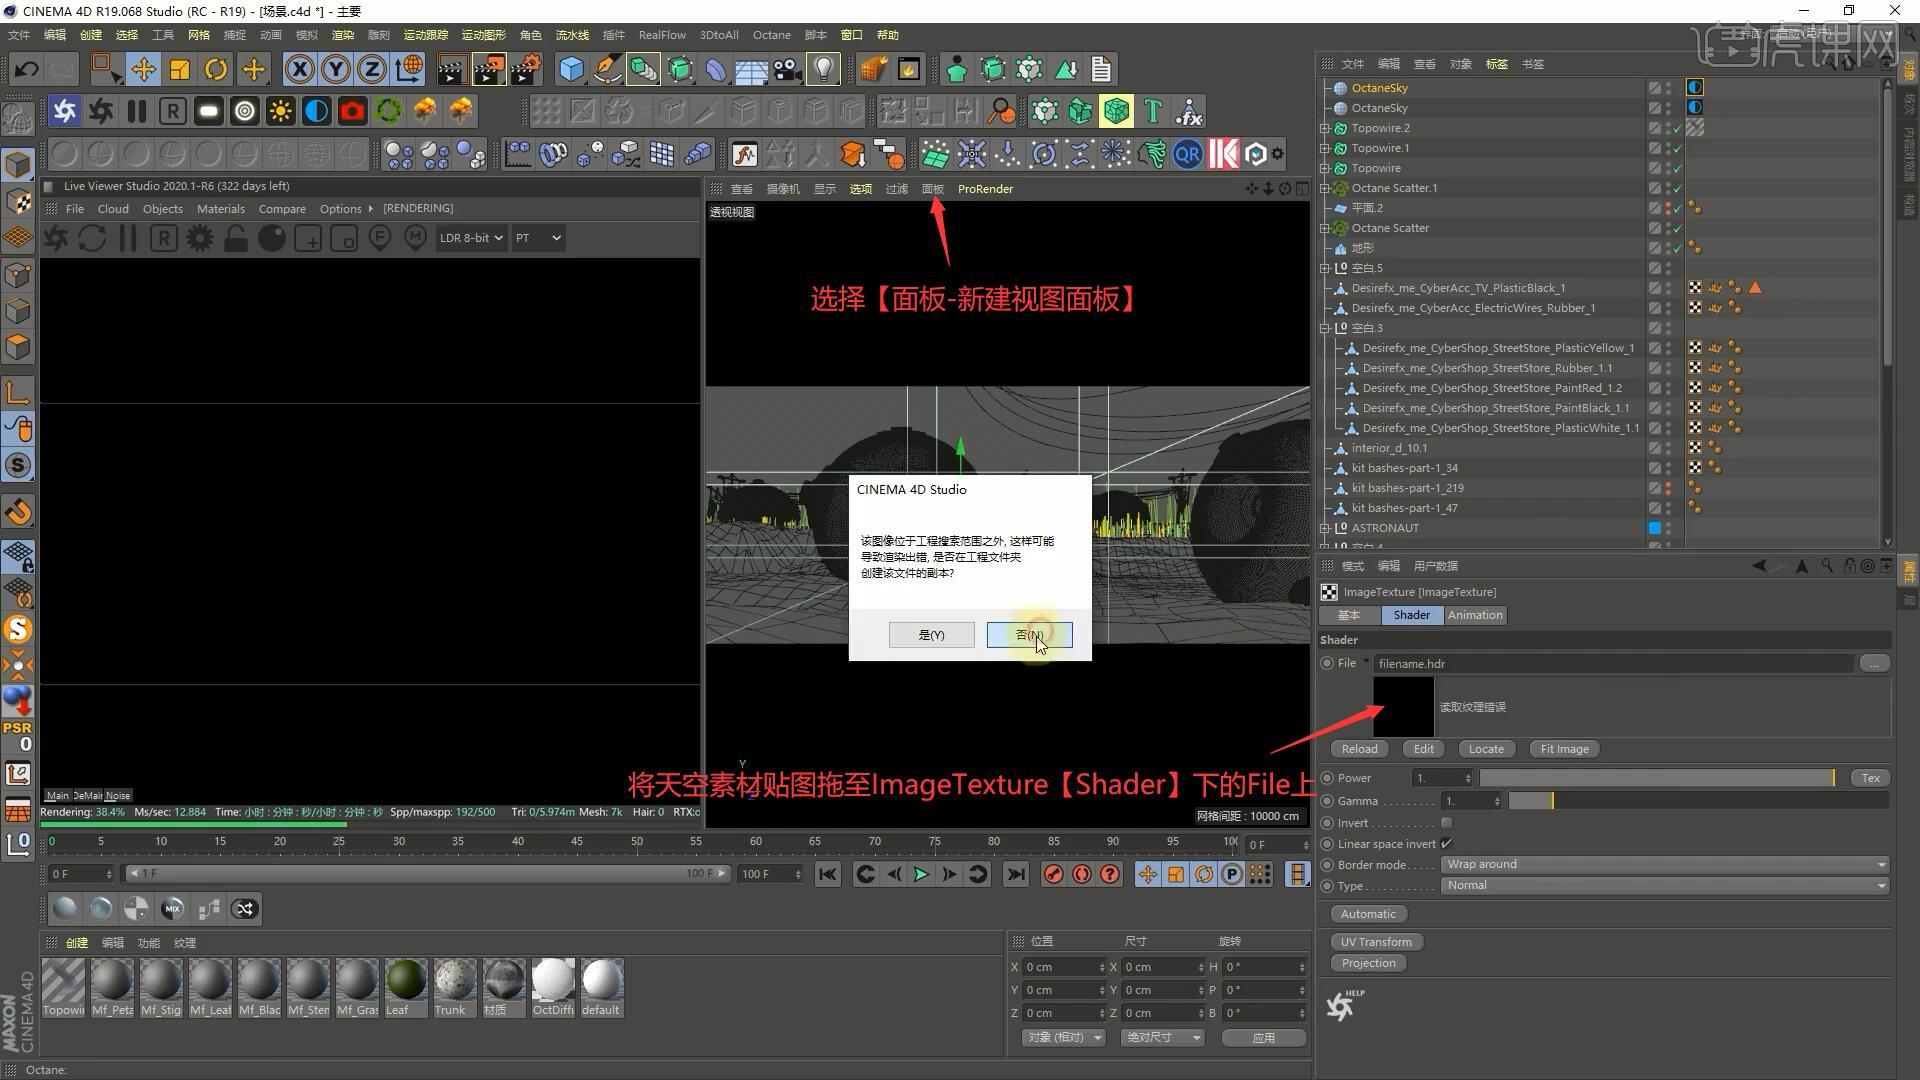Click the filename.hdr file field
Screen dimensions: 1920x1080
point(1613,663)
